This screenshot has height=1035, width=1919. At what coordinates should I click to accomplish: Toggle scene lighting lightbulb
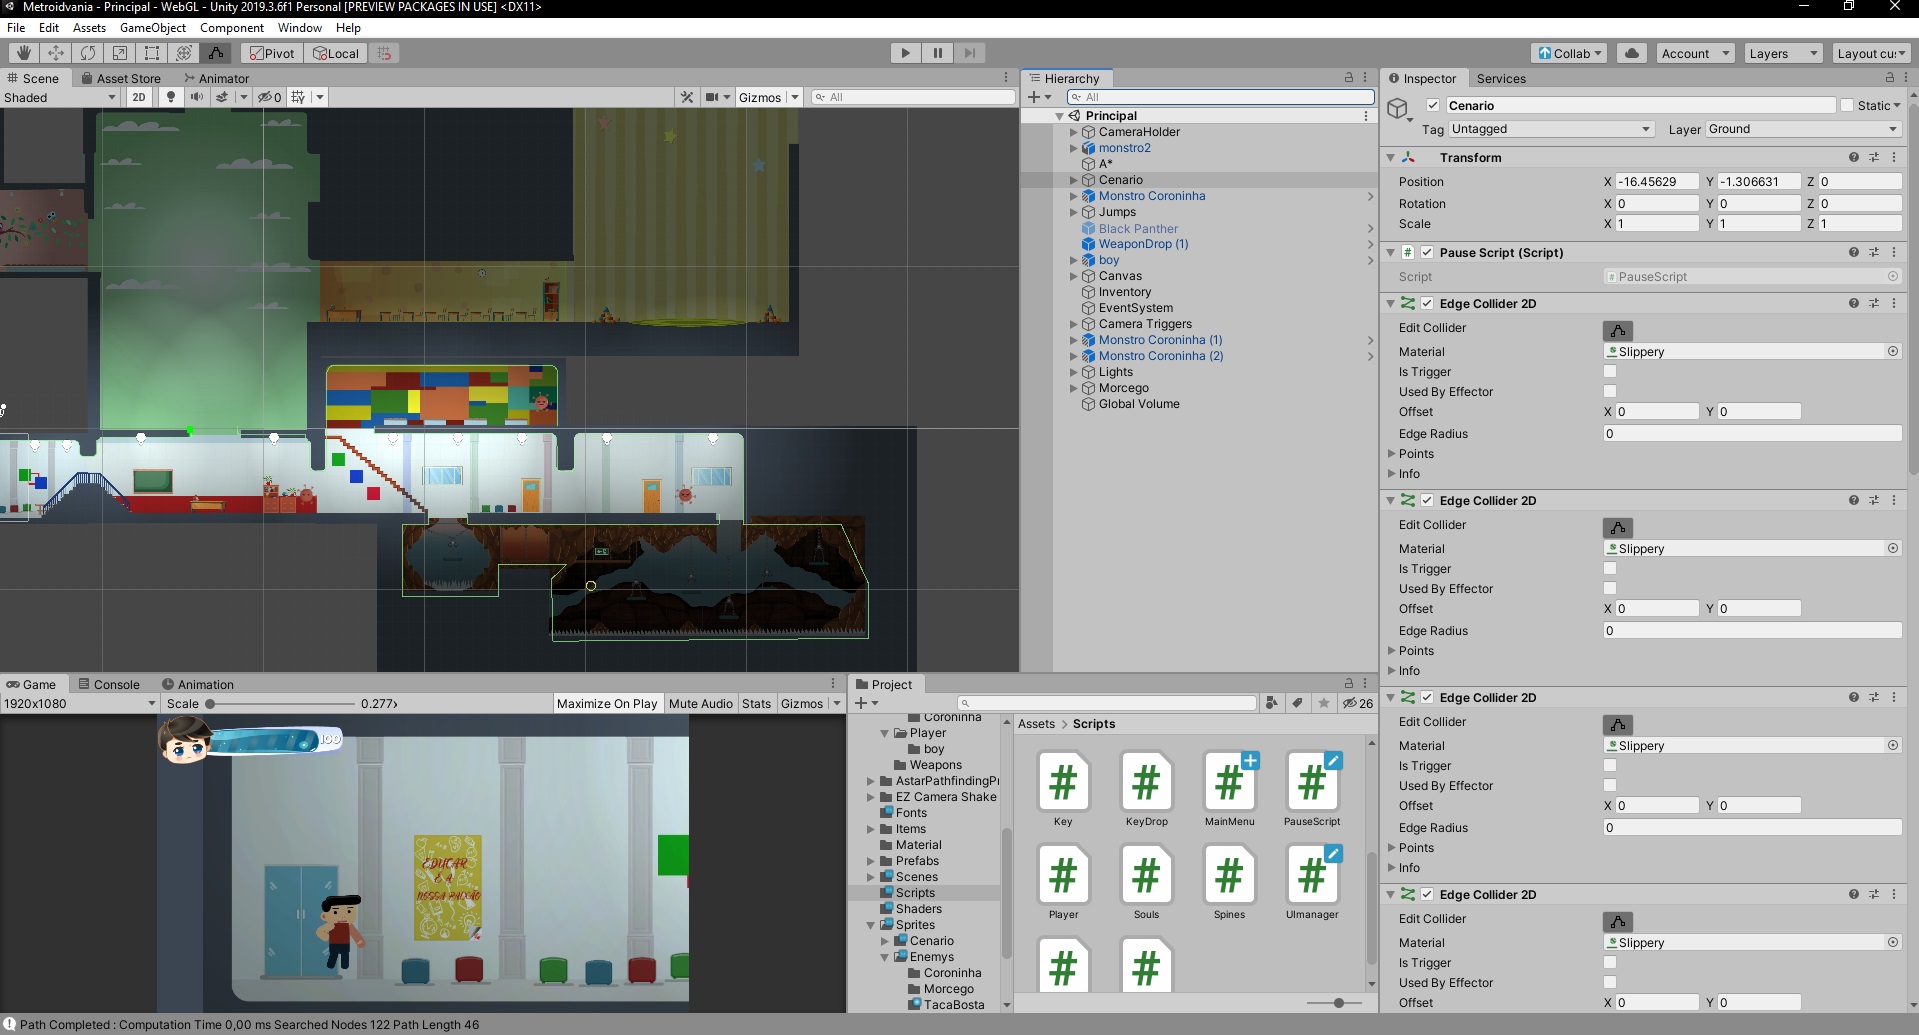point(171,97)
